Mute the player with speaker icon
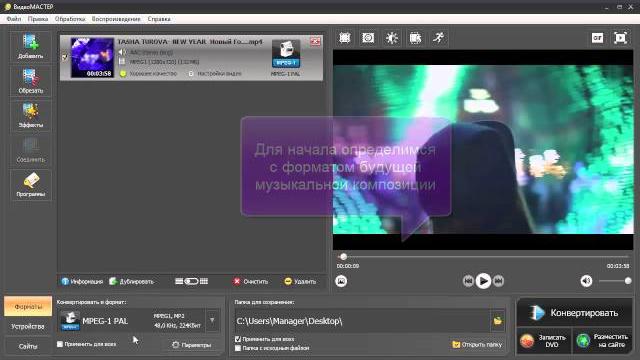 (x=586, y=281)
